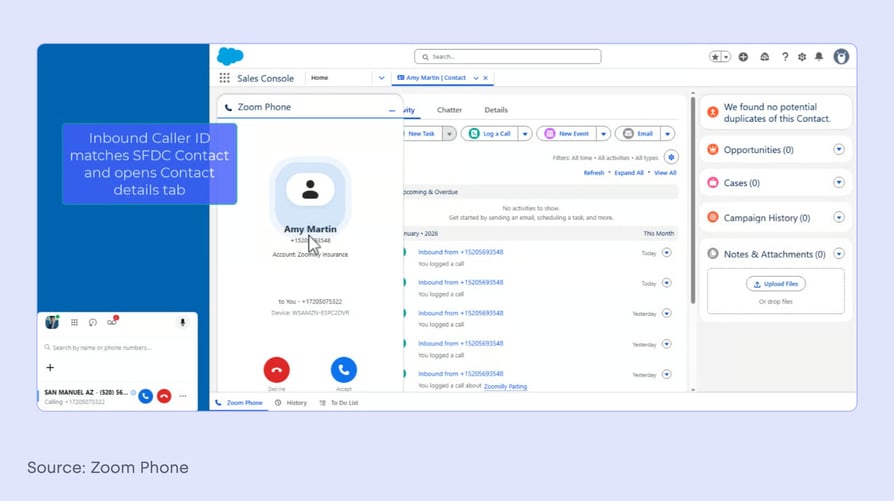Click the Salesforce global Search field
The height and width of the screenshot is (501, 894).
click(507, 56)
